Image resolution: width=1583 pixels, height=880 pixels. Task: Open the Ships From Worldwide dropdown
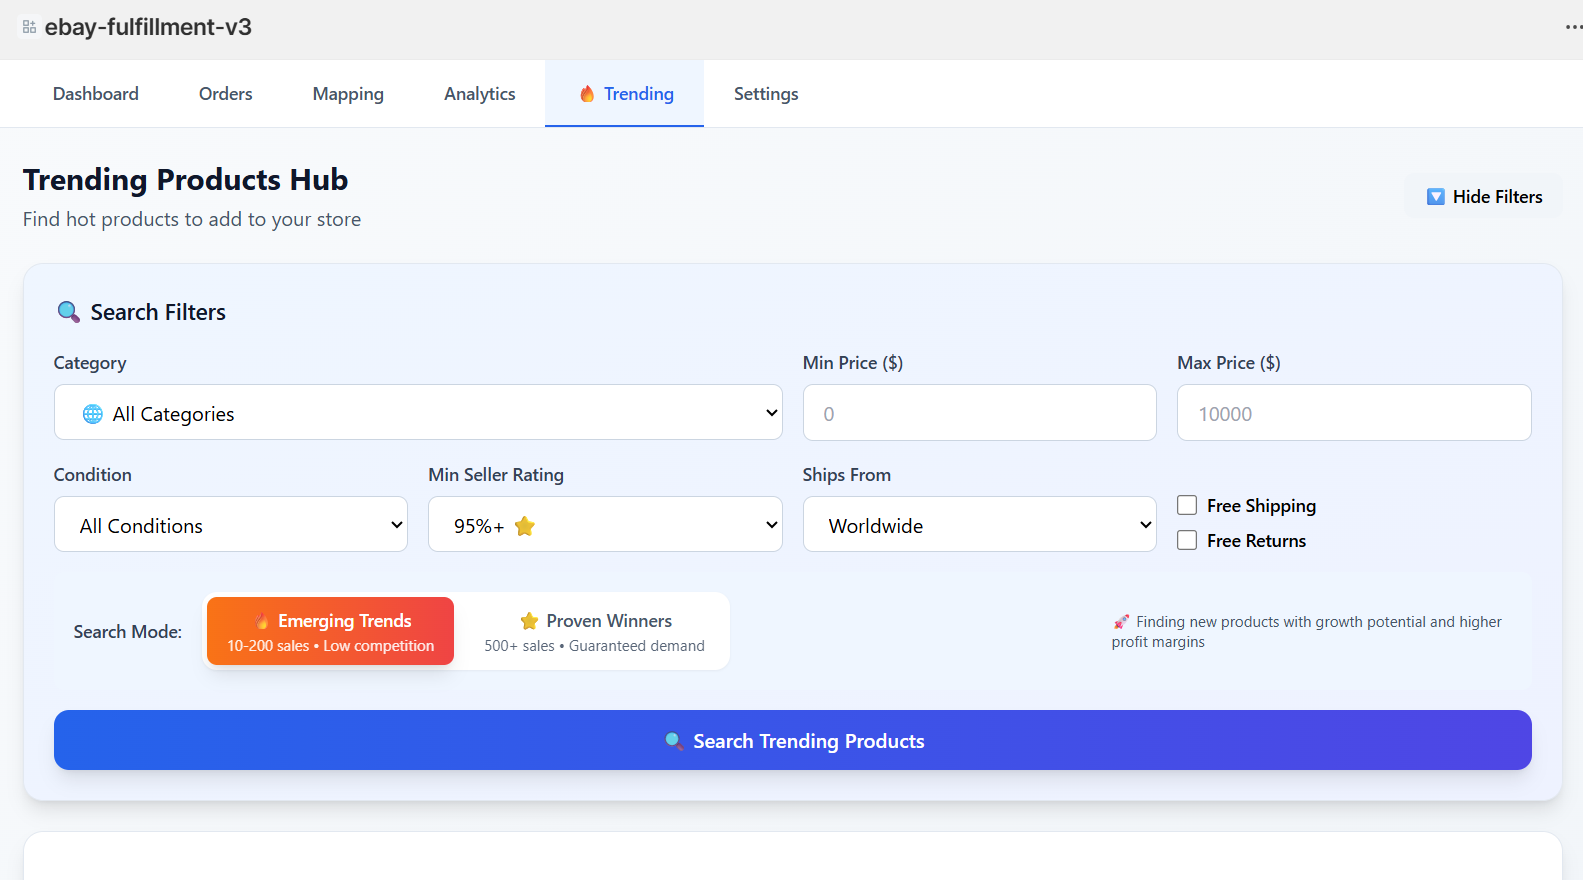coord(979,525)
